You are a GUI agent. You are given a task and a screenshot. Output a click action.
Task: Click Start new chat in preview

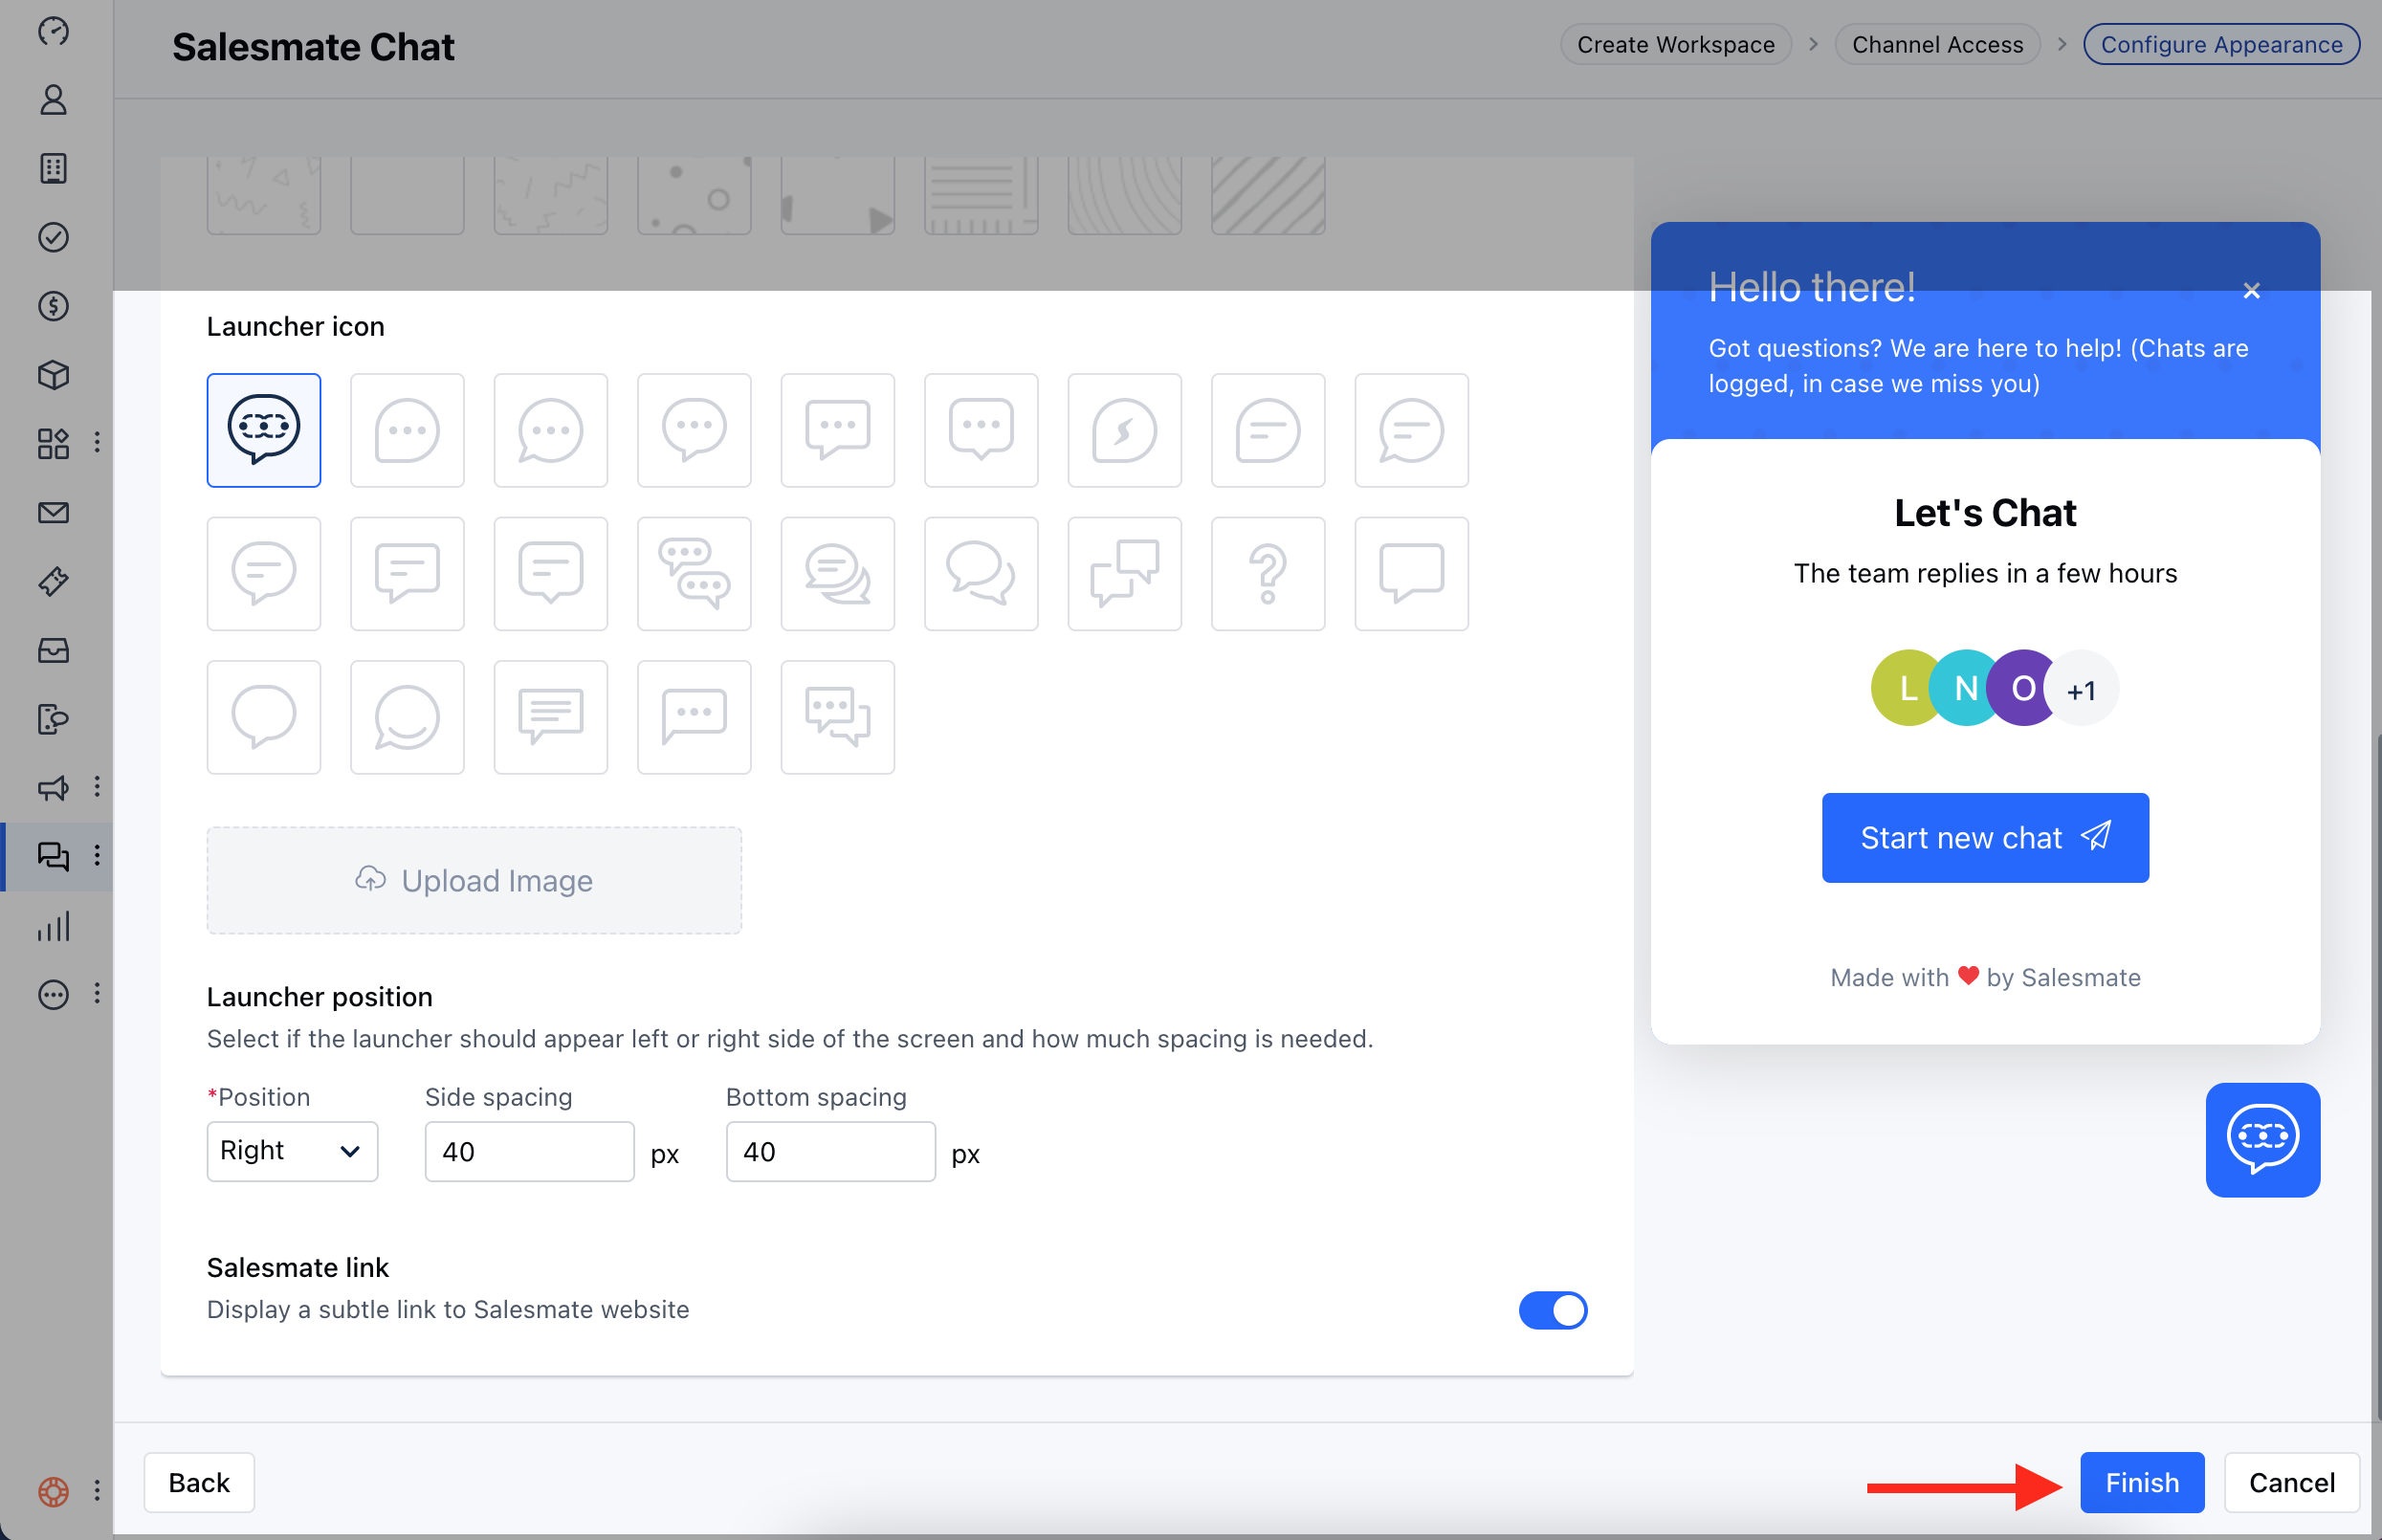tap(1985, 838)
